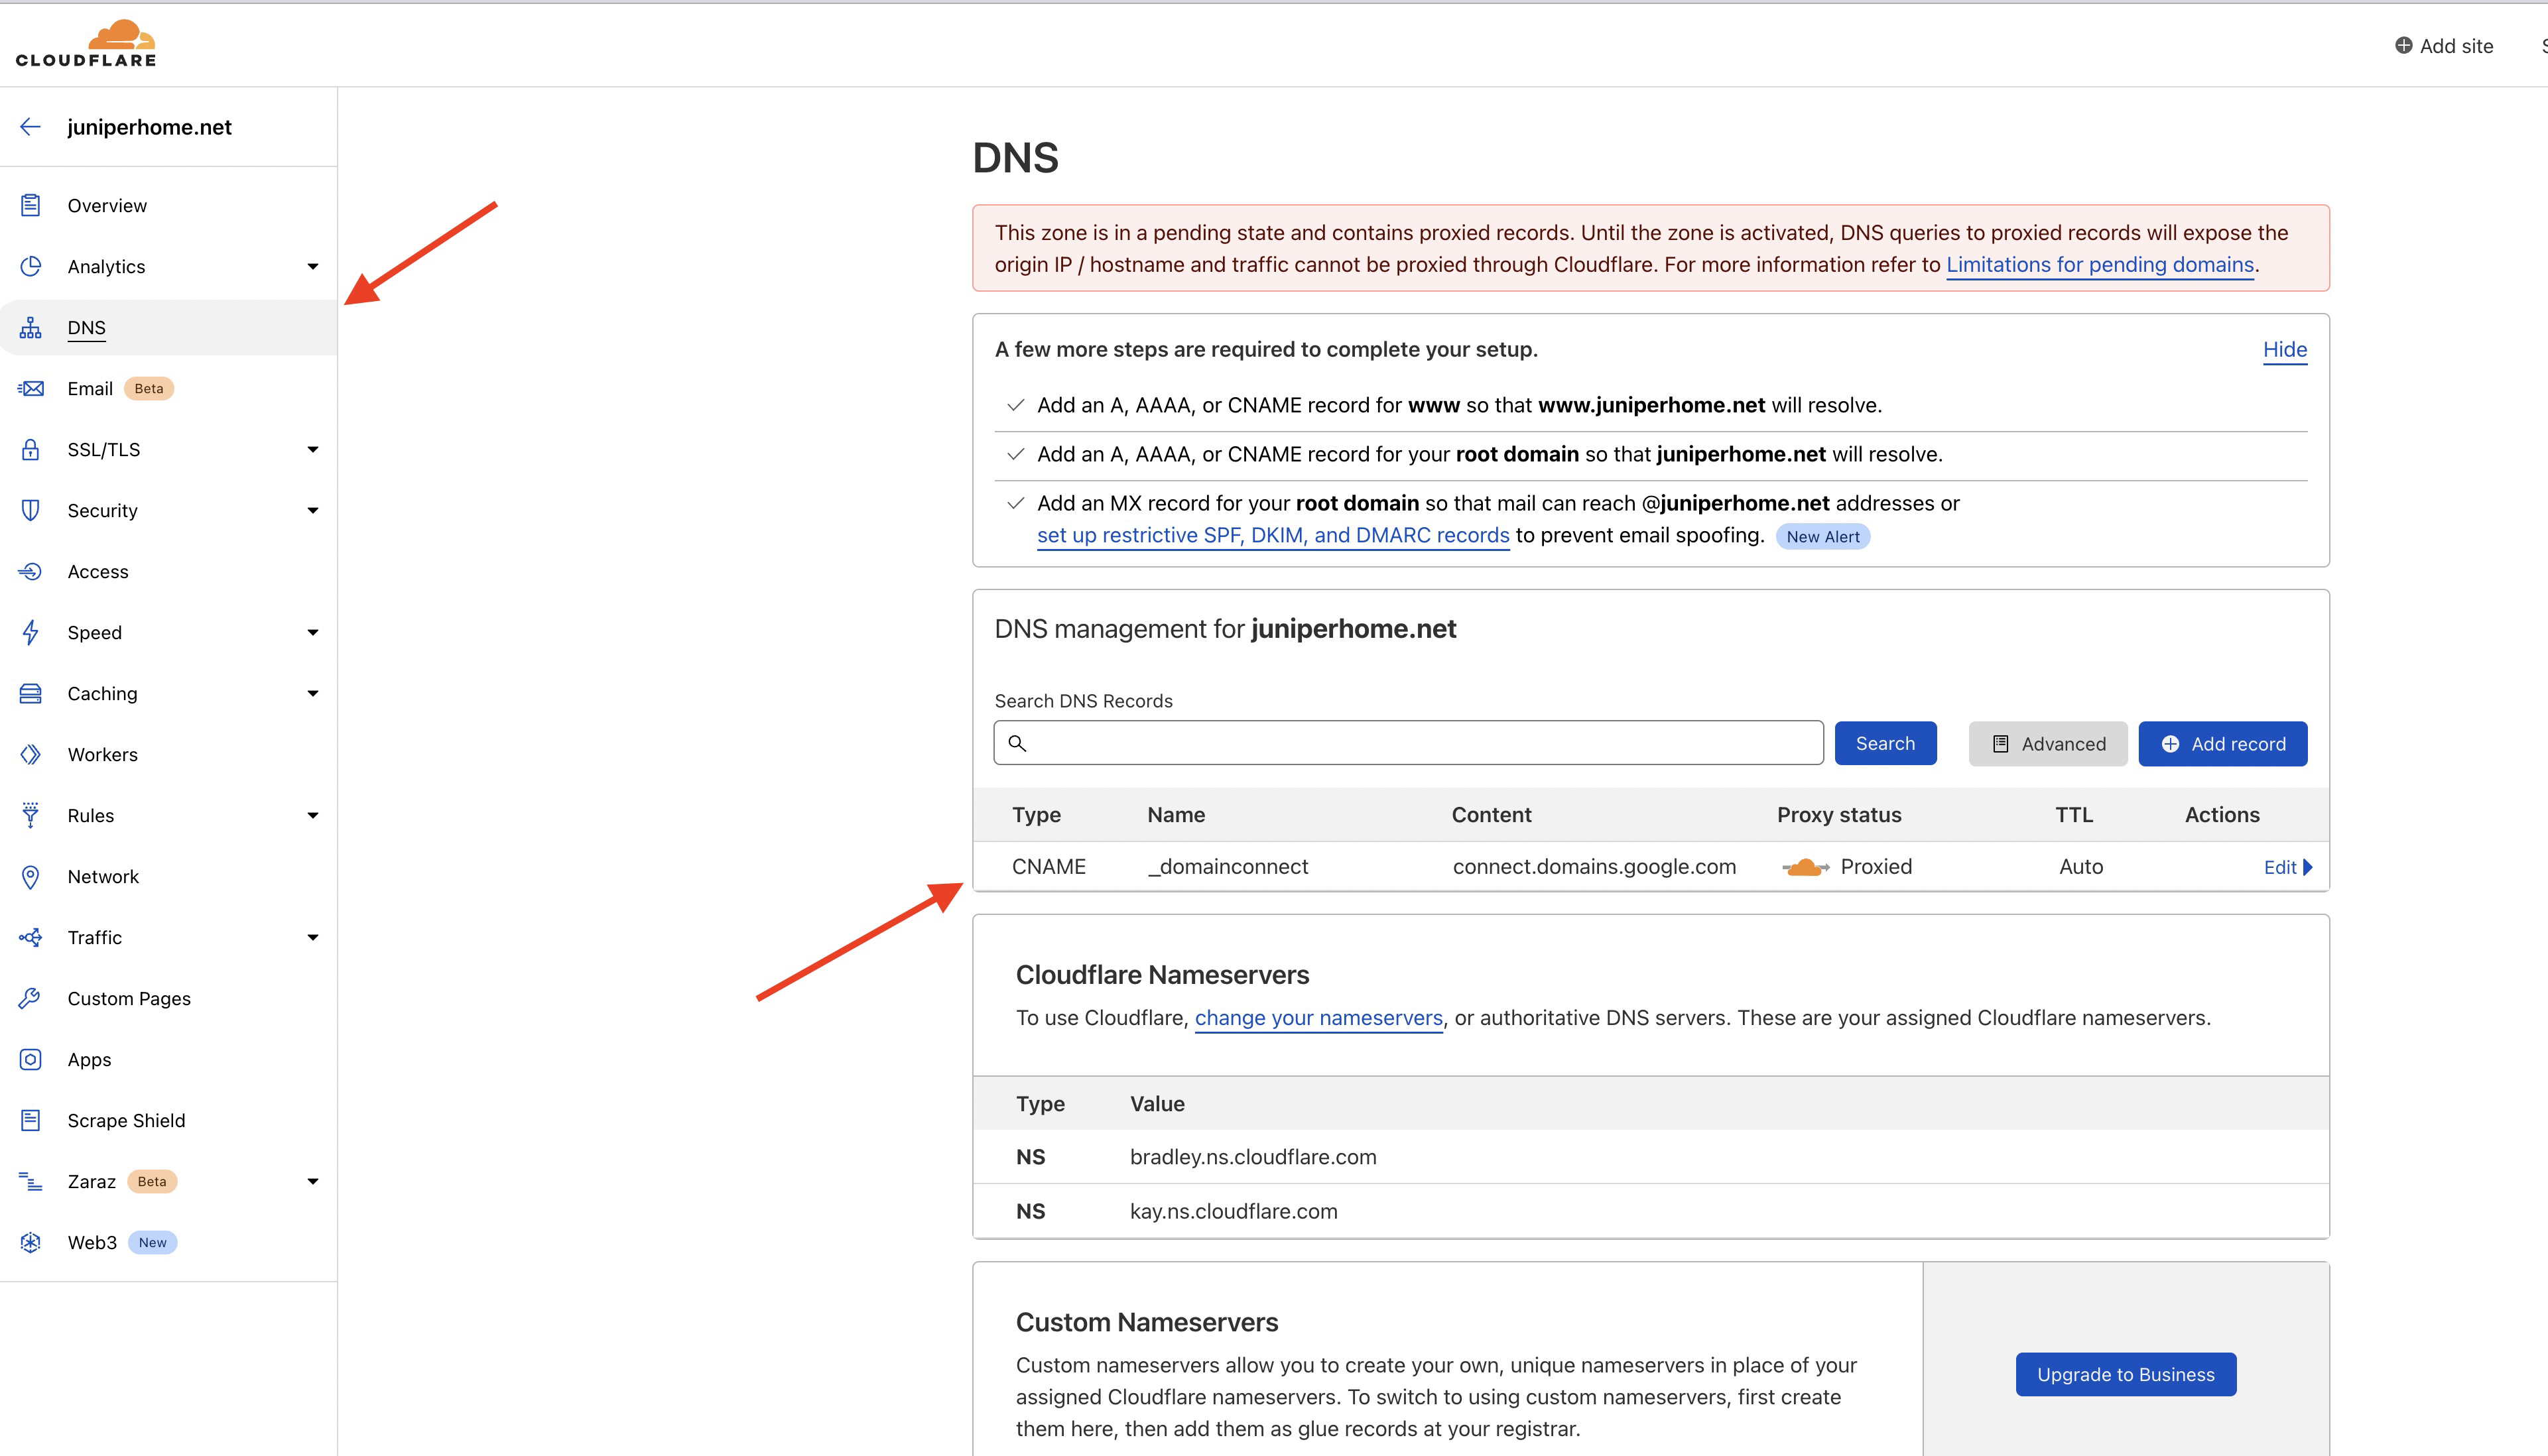Click the Auto TTL cell
Image resolution: width=2548 pixels, height=1456 pixels.
point(2081,866)
